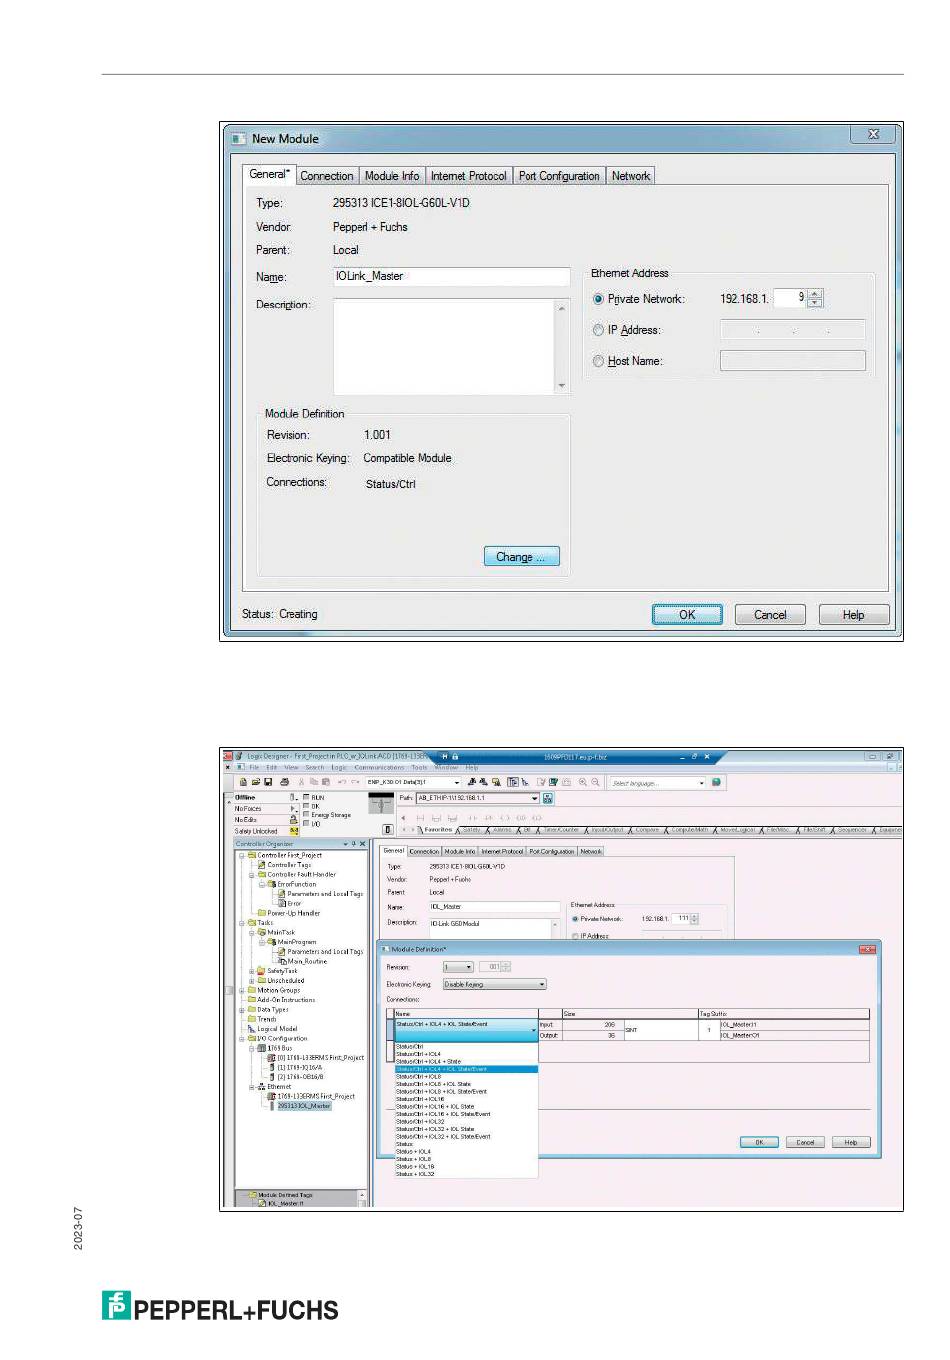
Task: Save the project via the floppy disk icon
Action: point(268,782)
